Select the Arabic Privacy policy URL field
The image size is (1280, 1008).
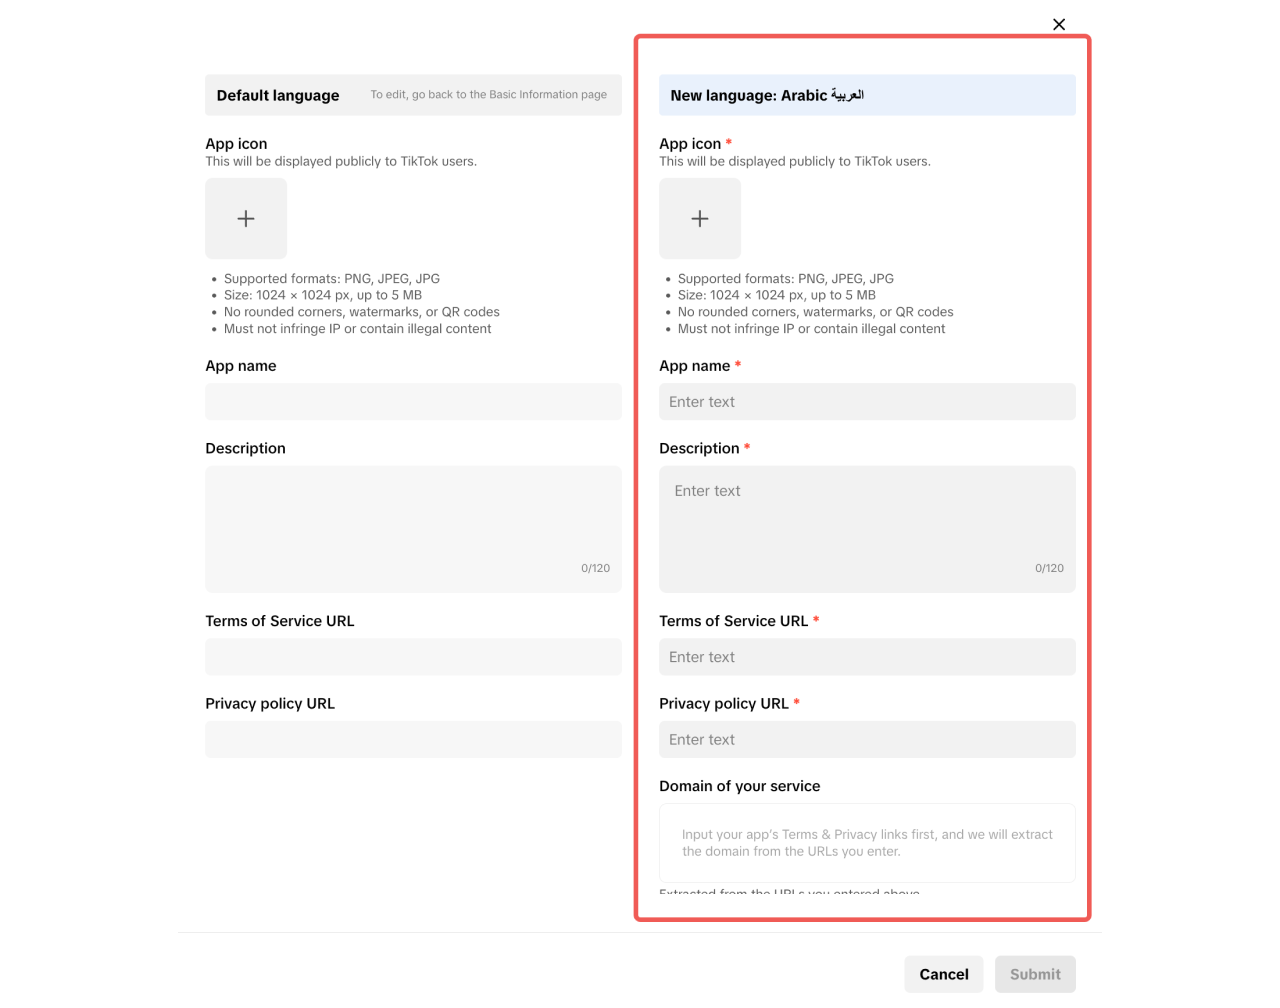(867, 740)
